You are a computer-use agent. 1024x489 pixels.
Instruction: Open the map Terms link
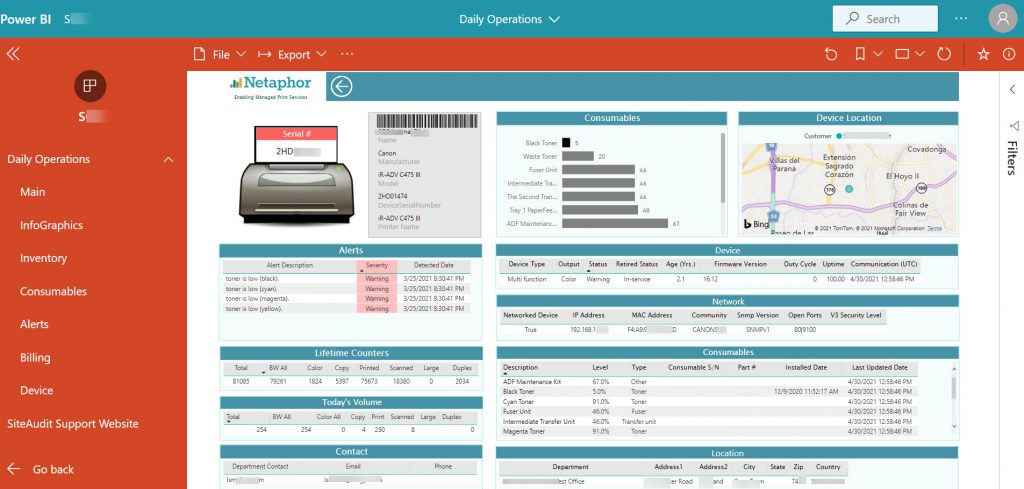935,229
